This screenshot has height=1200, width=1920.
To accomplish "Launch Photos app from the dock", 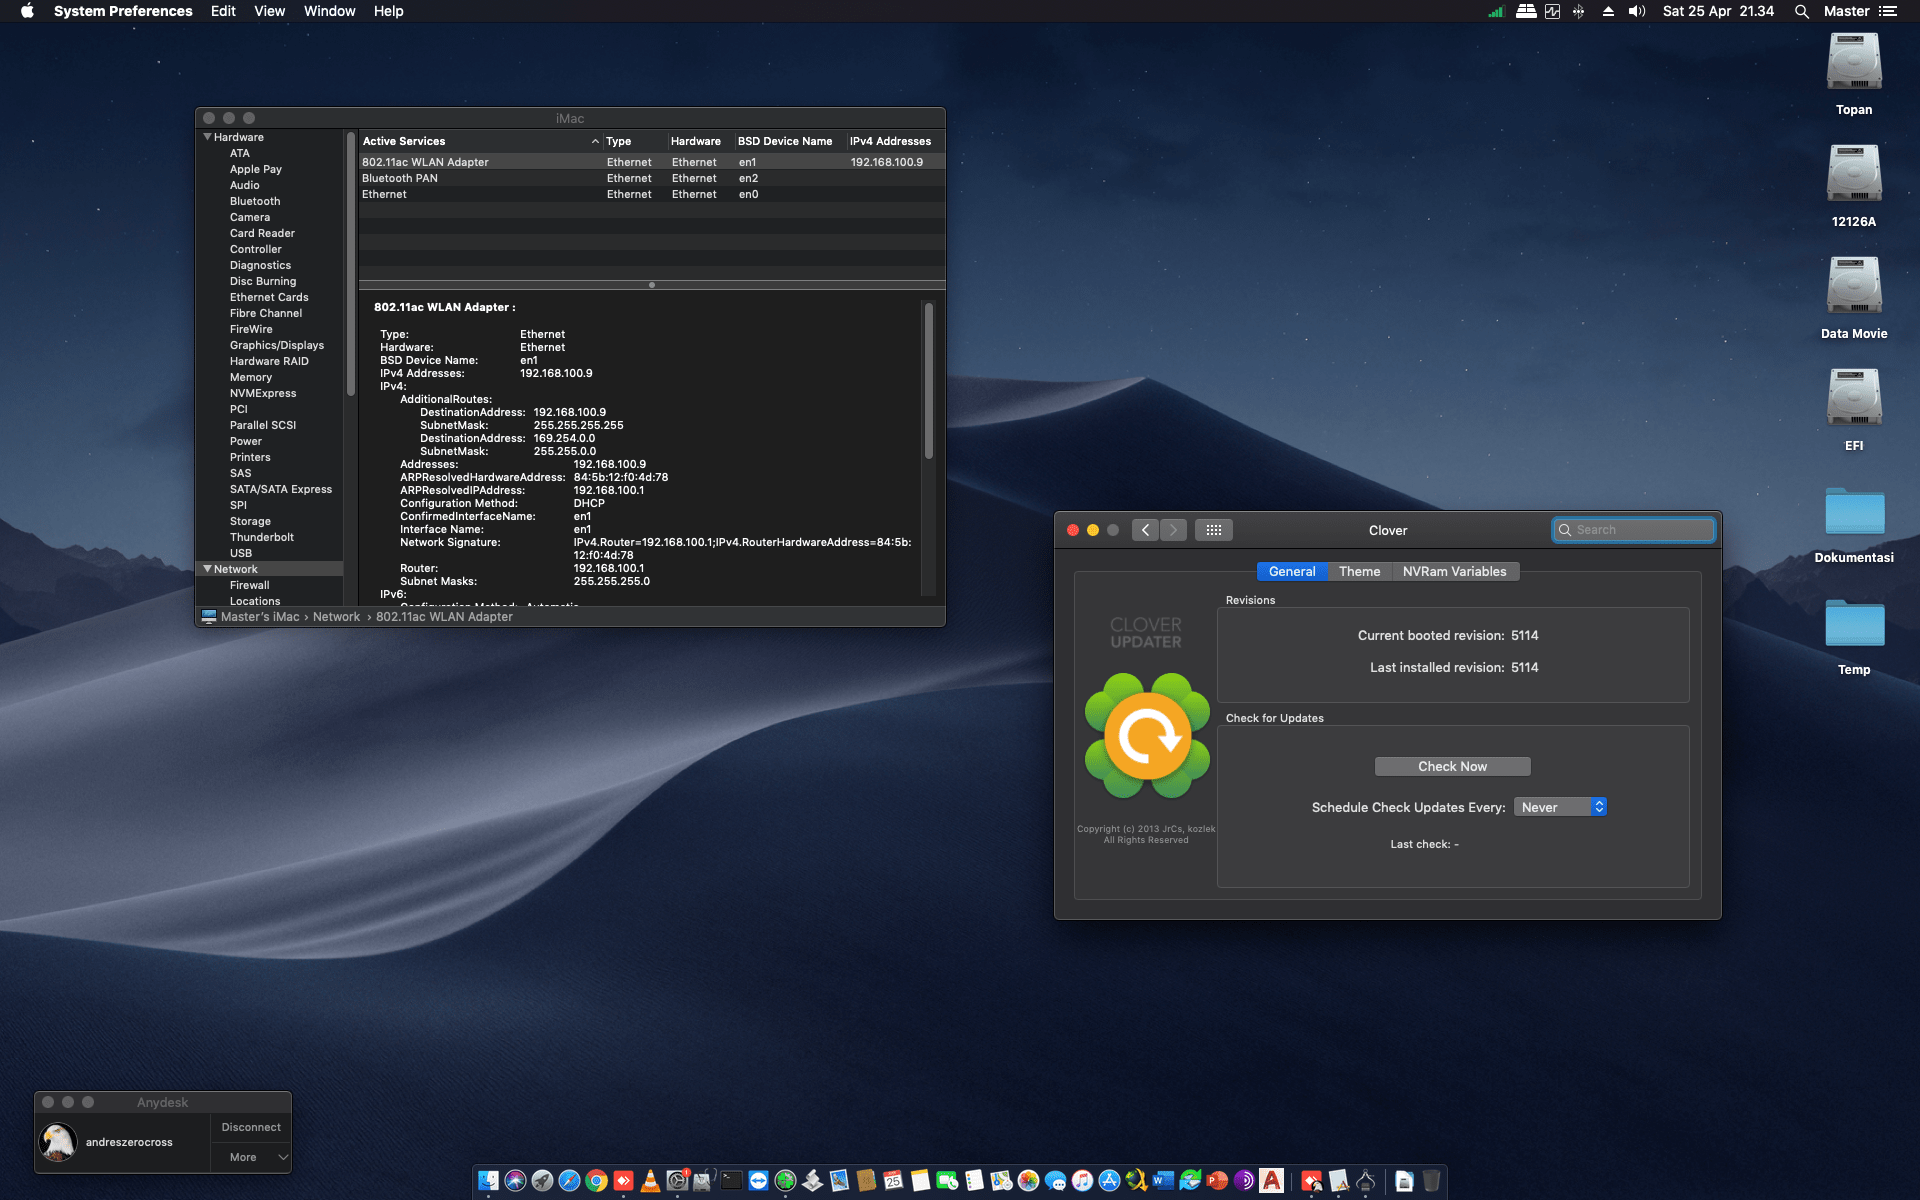I will pyautogui.click(x=1028, y=1181).
